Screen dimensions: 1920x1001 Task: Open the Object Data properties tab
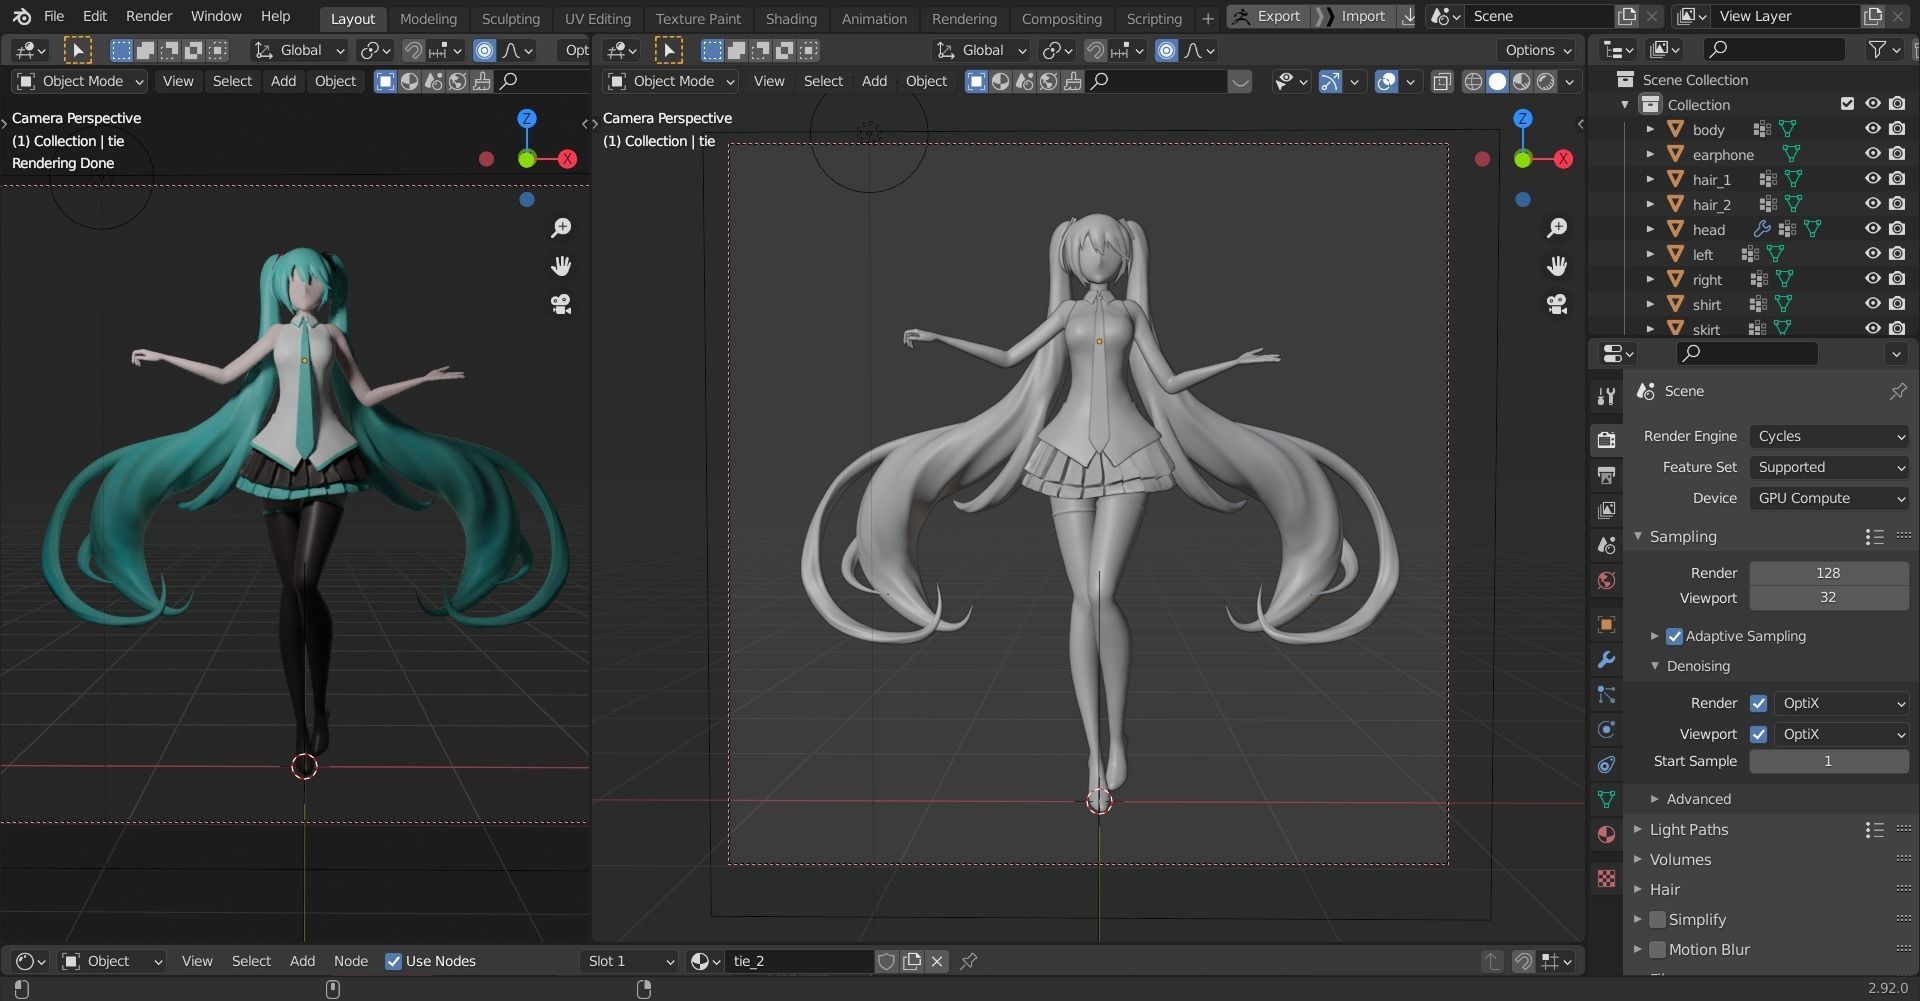click(x=1606, y=799)
